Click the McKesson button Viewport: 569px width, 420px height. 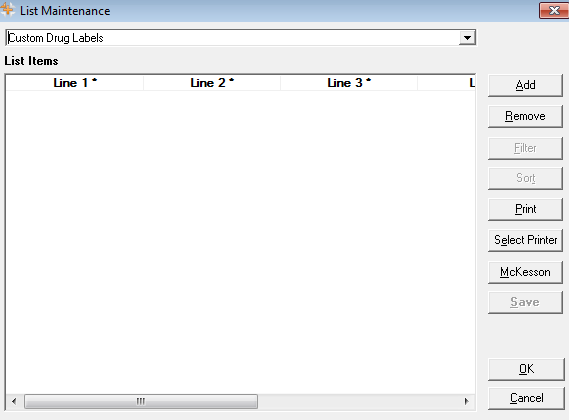(525, 272)
